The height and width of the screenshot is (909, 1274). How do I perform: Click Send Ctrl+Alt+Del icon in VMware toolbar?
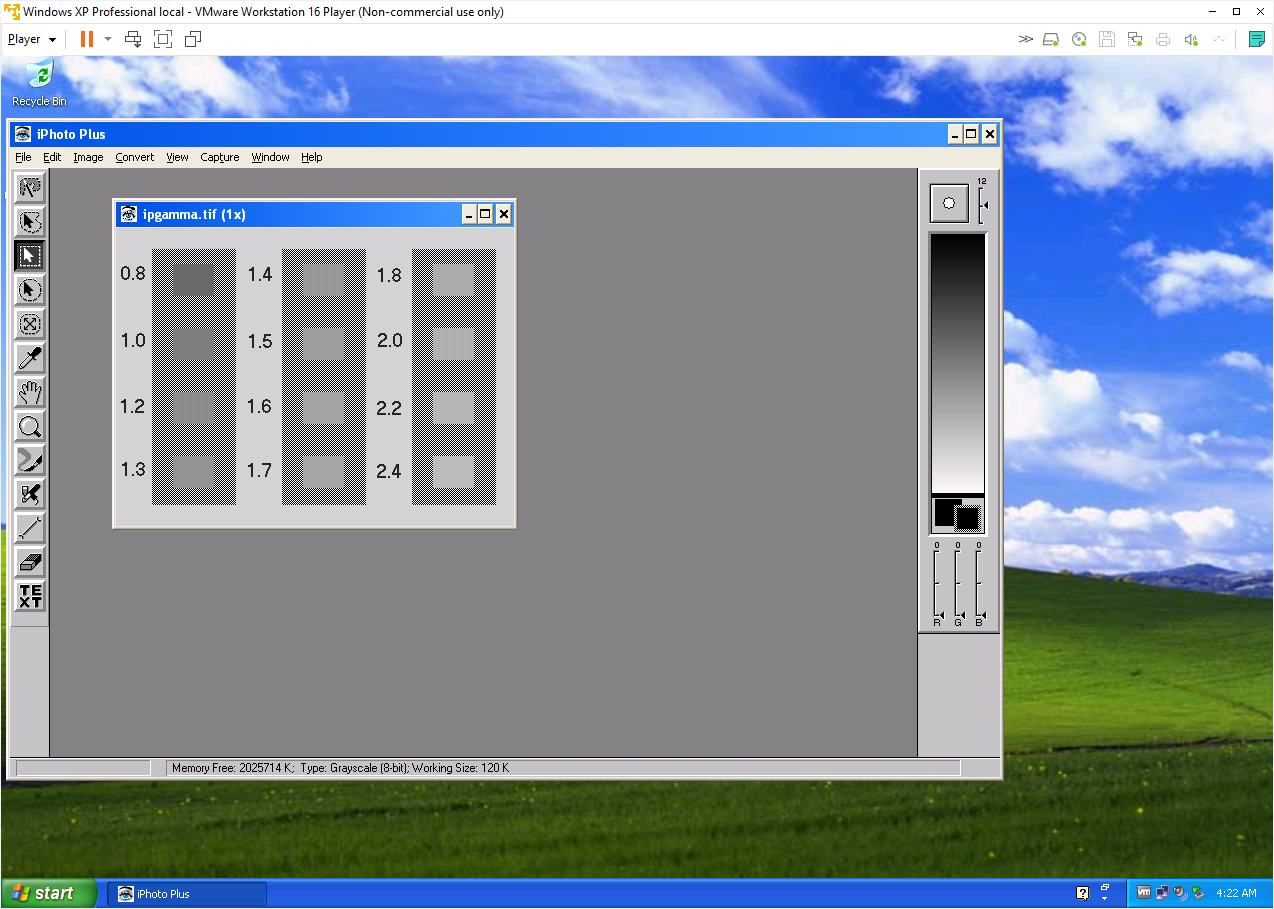[133, 39]
